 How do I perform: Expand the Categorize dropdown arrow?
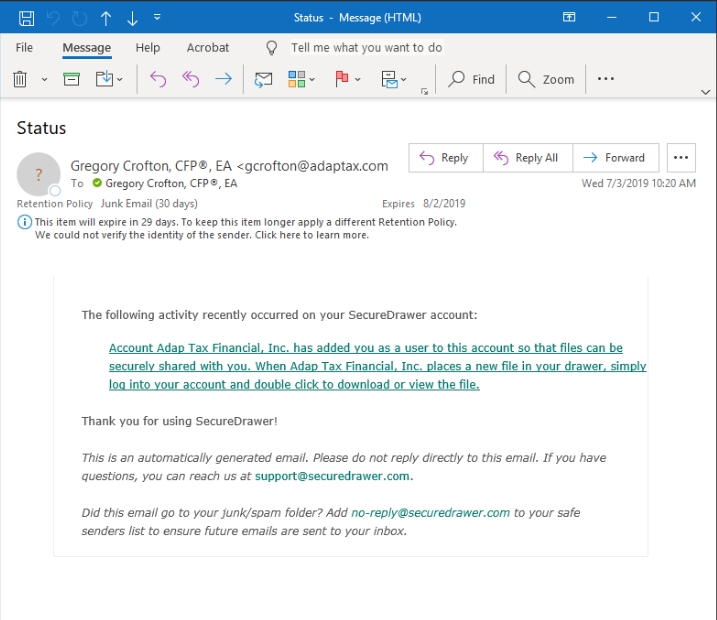tap(312, 80)
